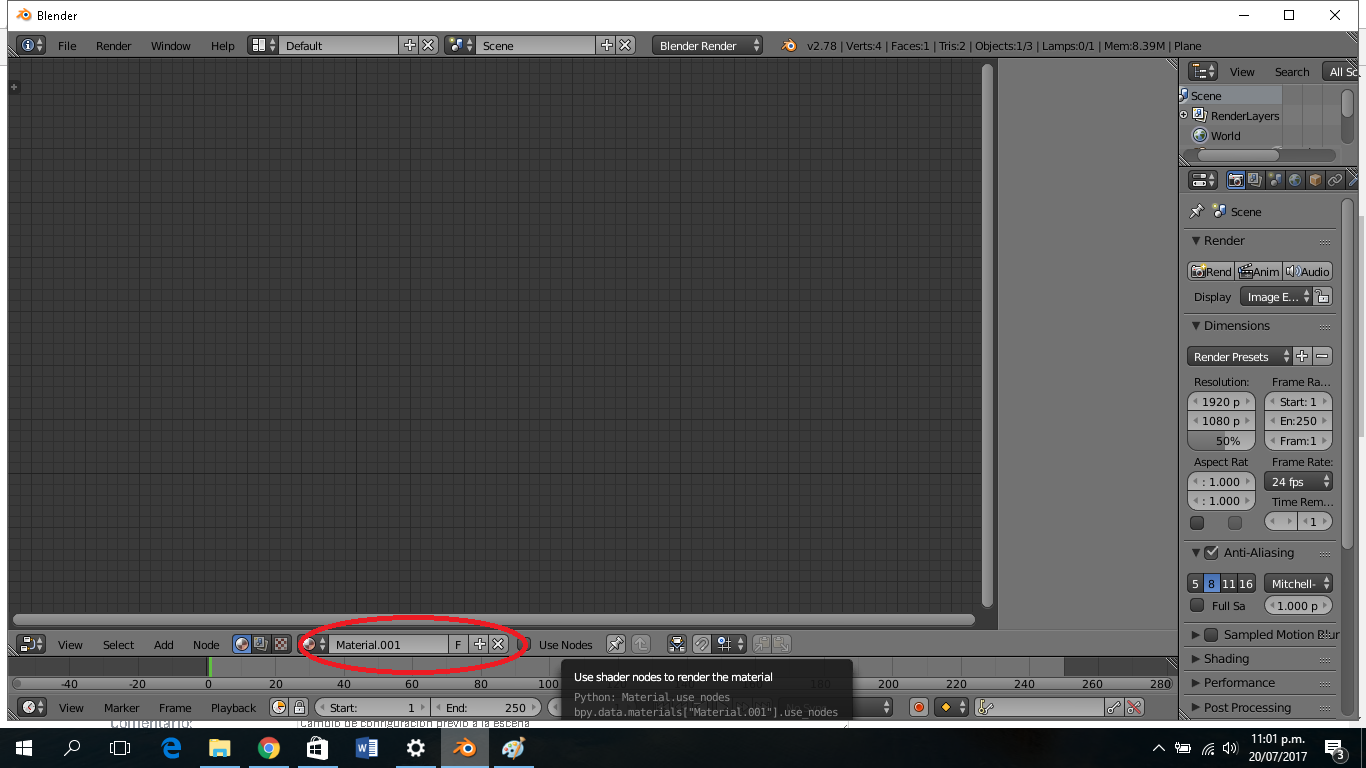
Task: Delete the Default screen layout
Action: 428,45
